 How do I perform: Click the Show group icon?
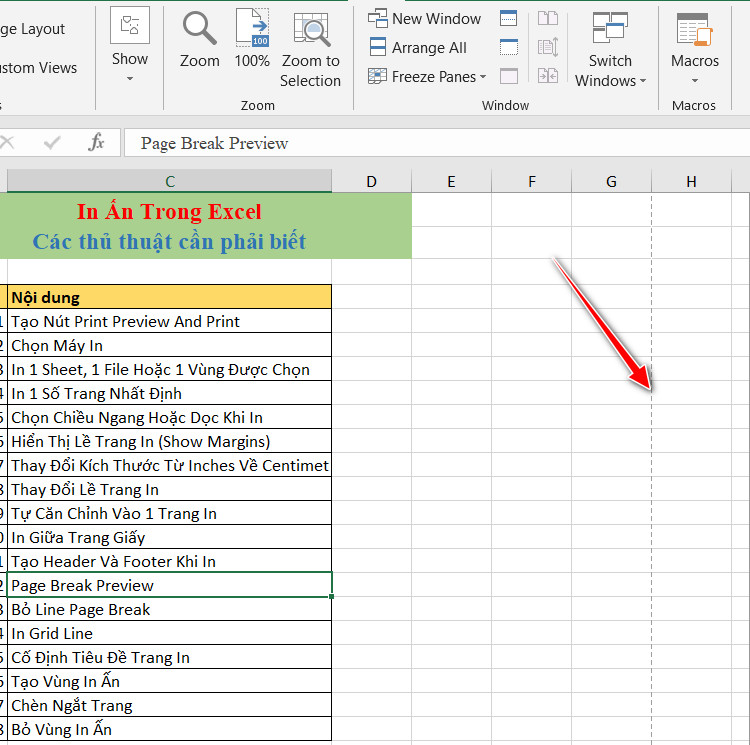click(130, 25)
